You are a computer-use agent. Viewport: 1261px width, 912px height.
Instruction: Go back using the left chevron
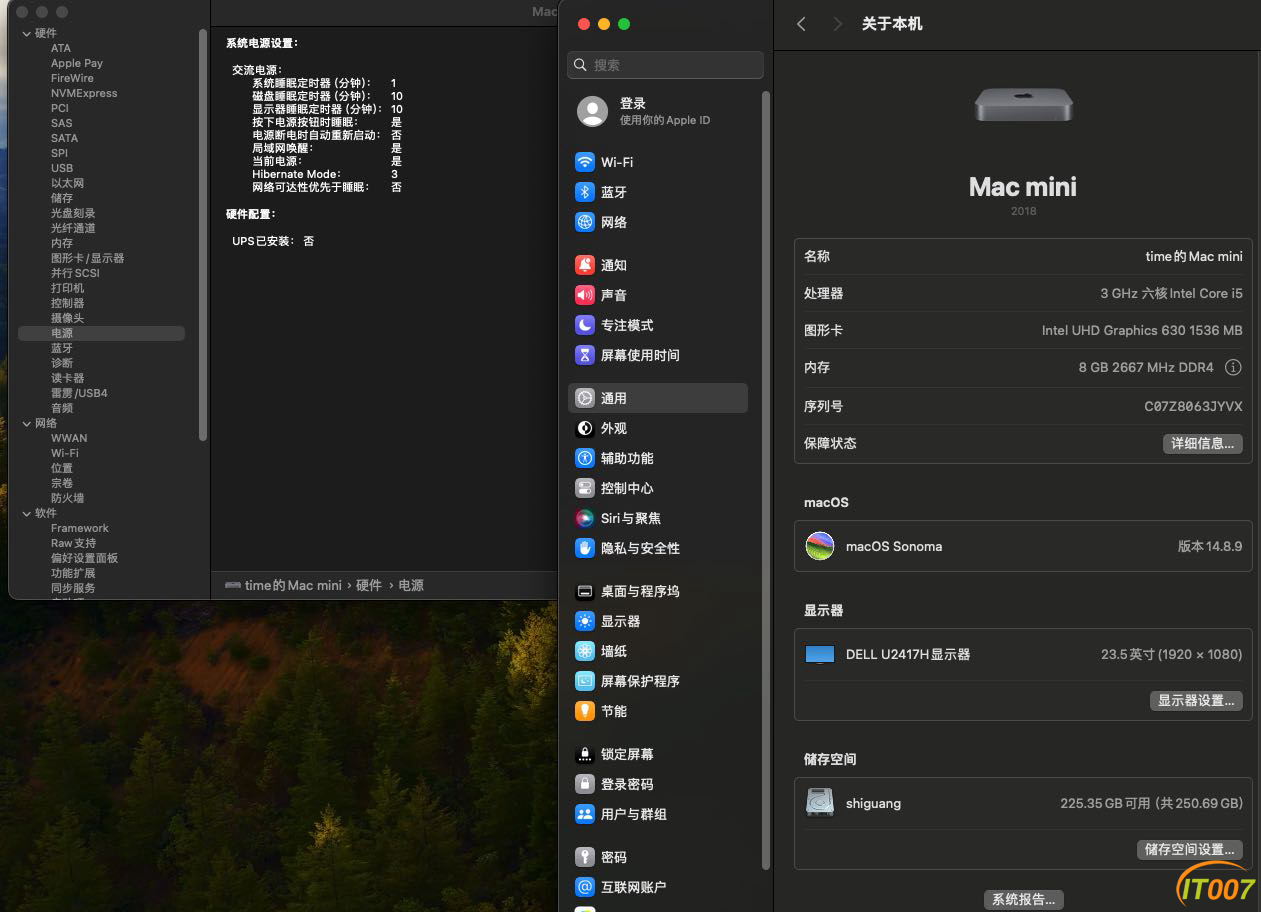tap(801, 24)
